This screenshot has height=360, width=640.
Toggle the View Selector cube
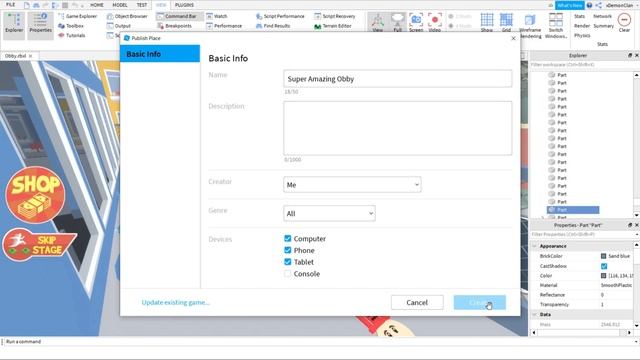(x=378, y=22)
